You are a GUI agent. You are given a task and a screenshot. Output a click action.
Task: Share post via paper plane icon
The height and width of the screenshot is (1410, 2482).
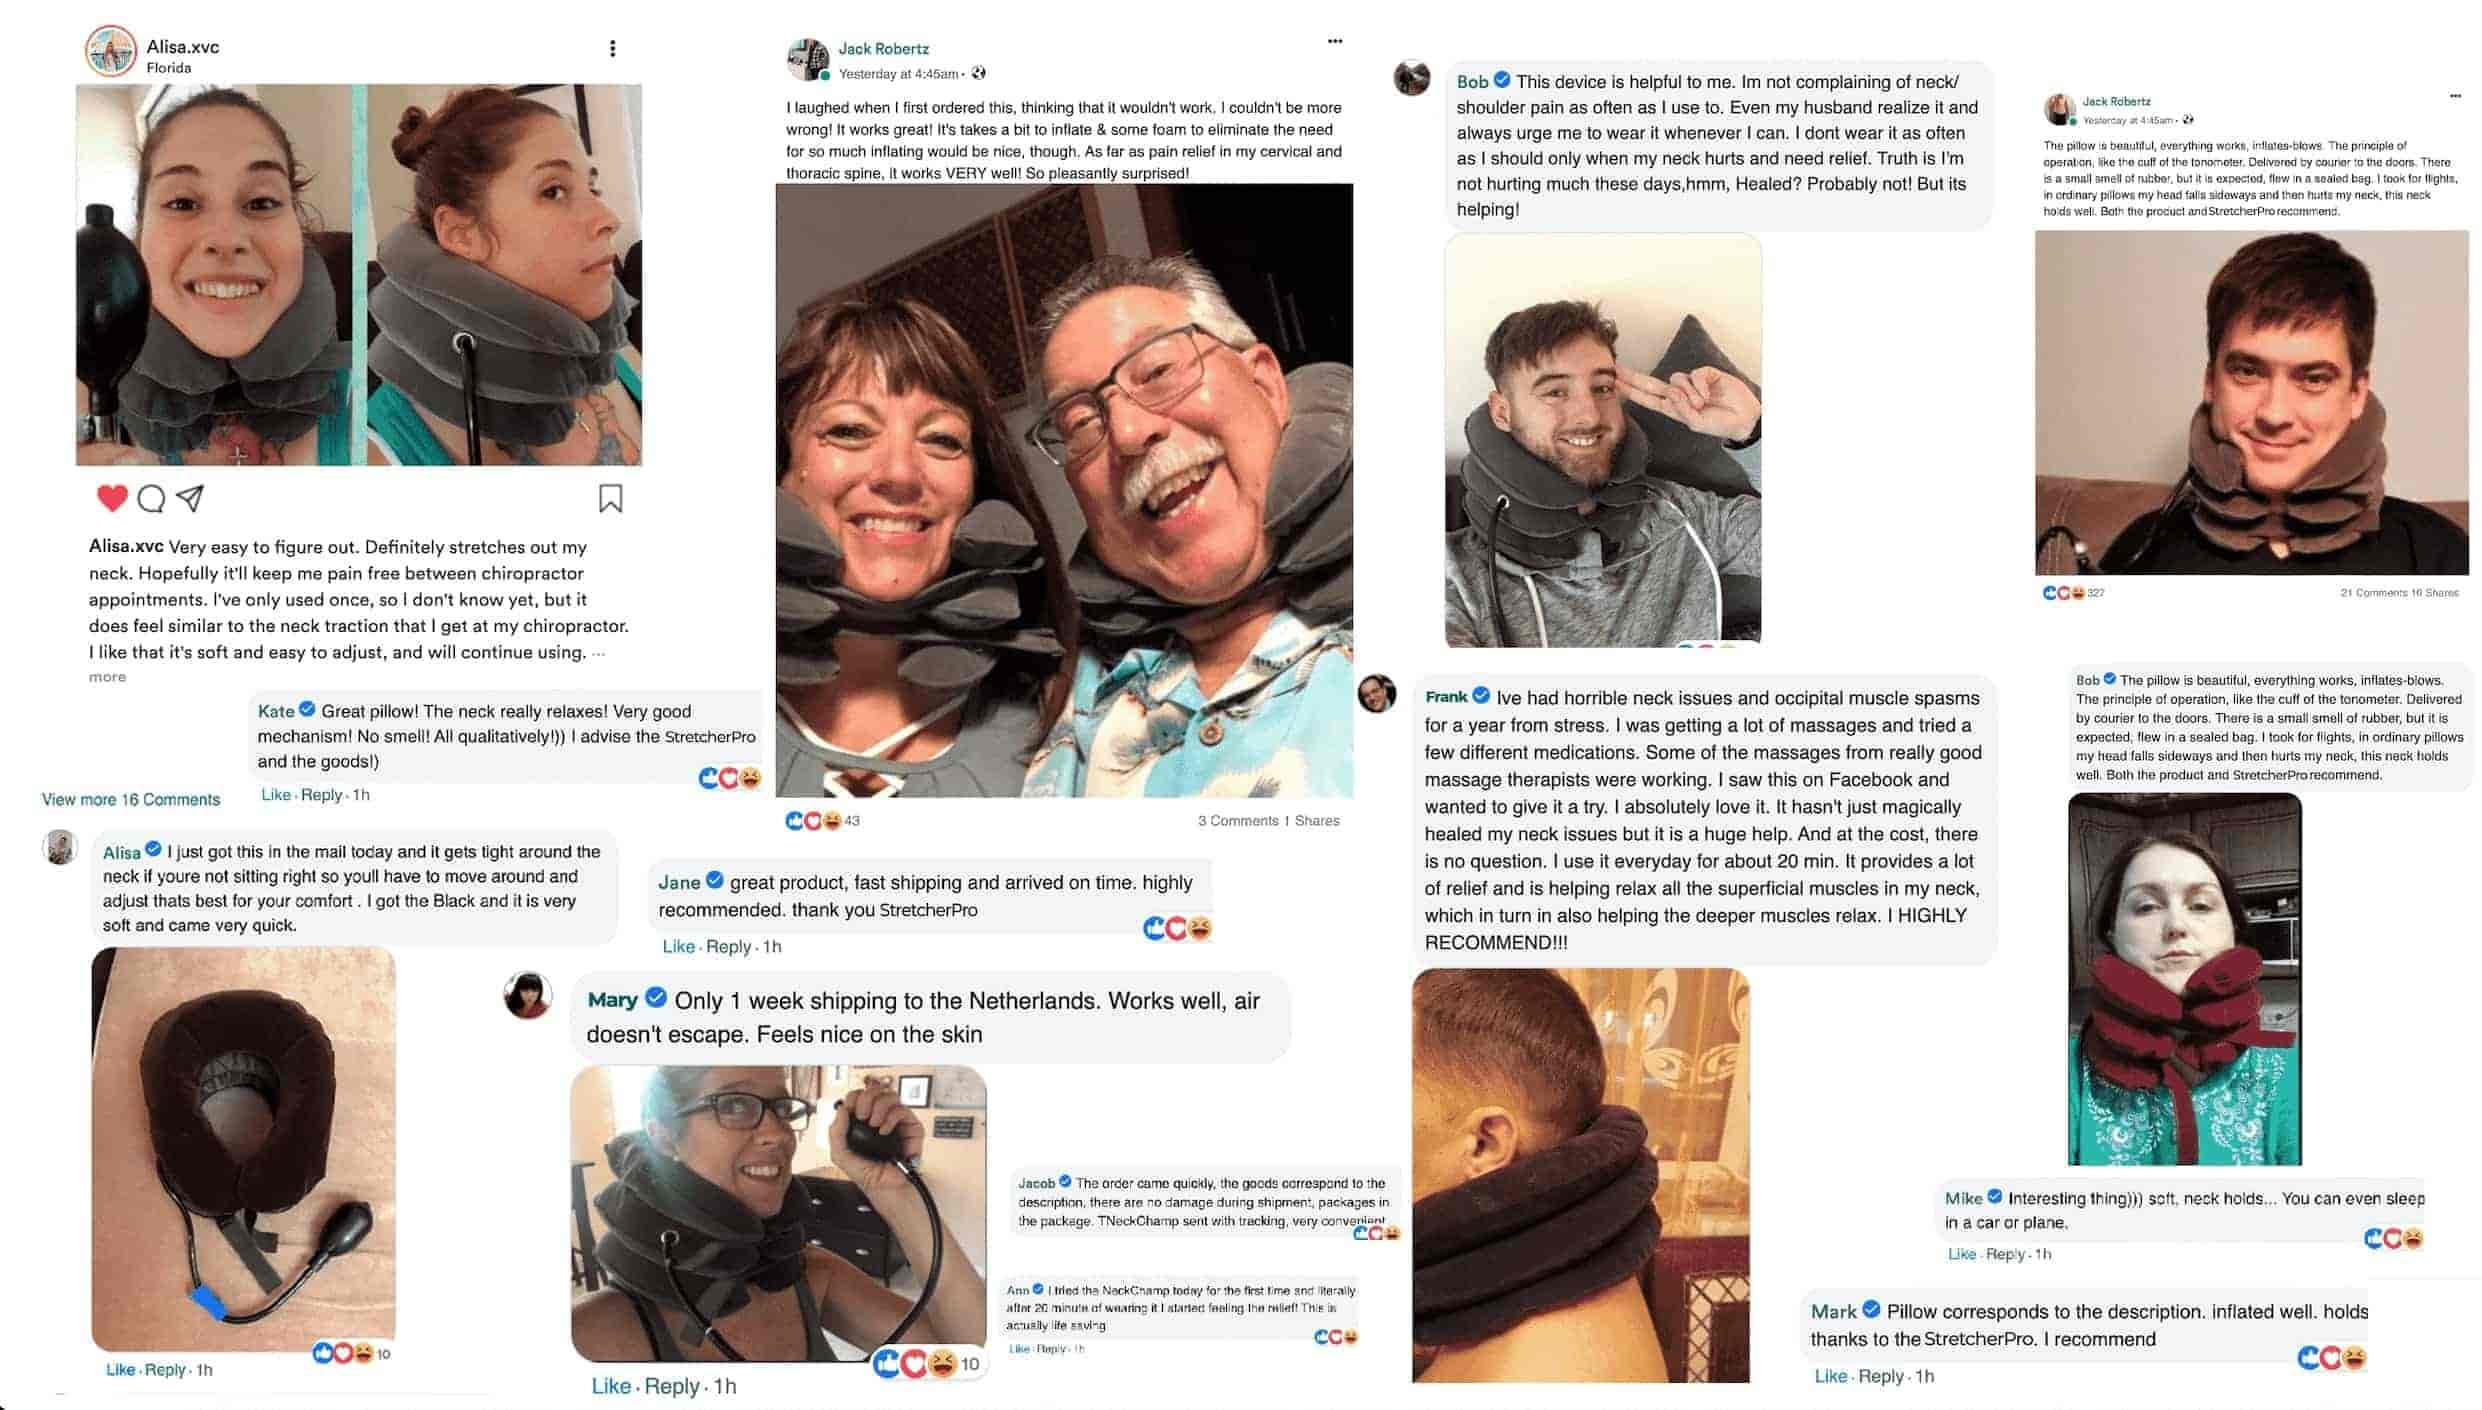pos(190,498)
